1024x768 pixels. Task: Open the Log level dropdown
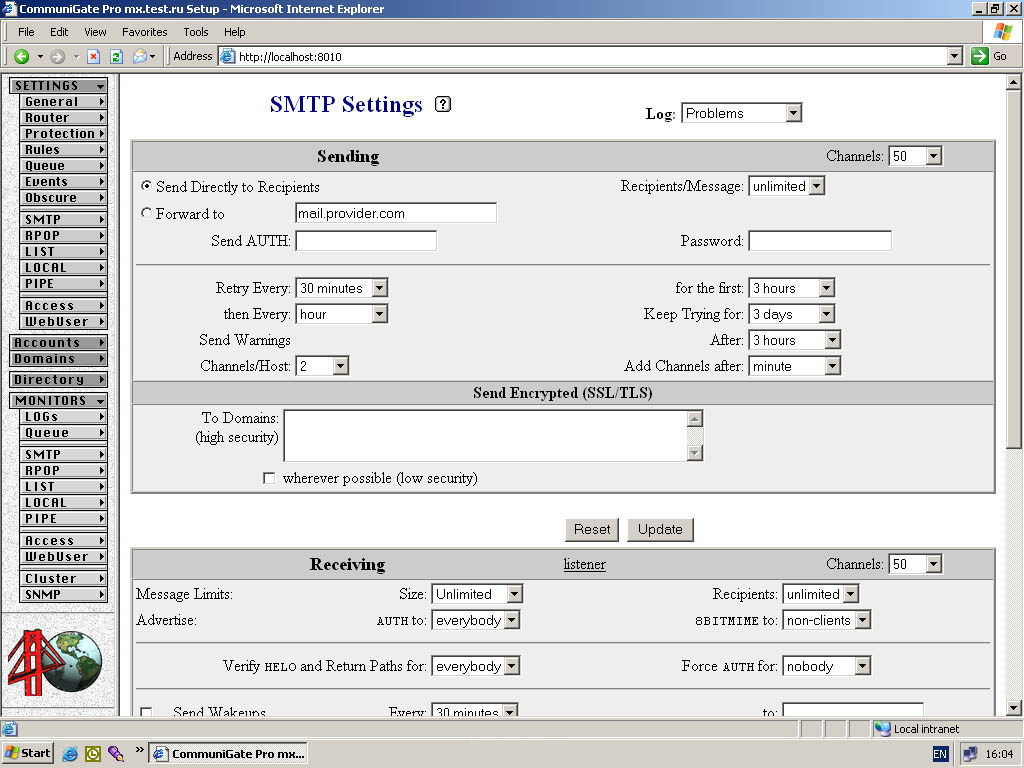(x=741, y=113)
